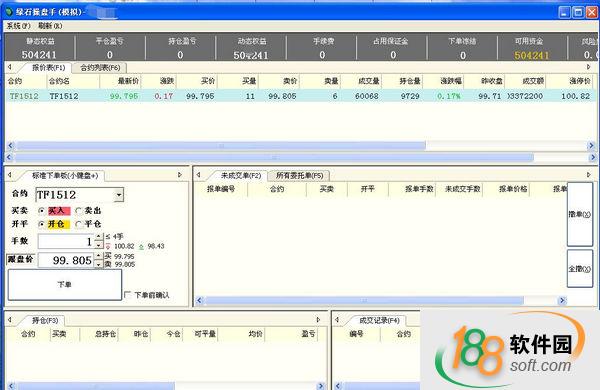Screen dimensions: 600x390
Task: Increase the price with the up stepper
Action: [x=99, y=256]
